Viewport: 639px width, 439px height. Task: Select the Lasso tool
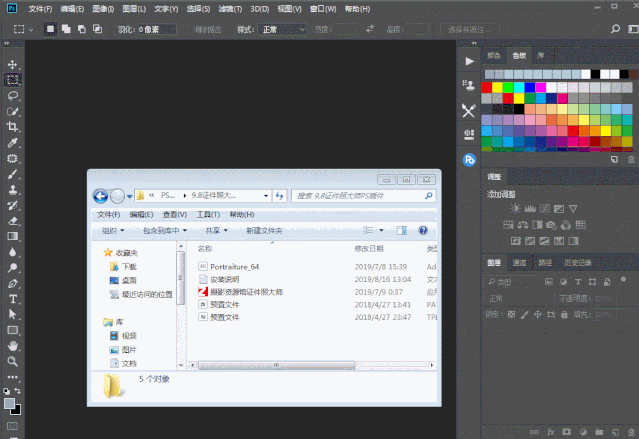tap(13, 96)
